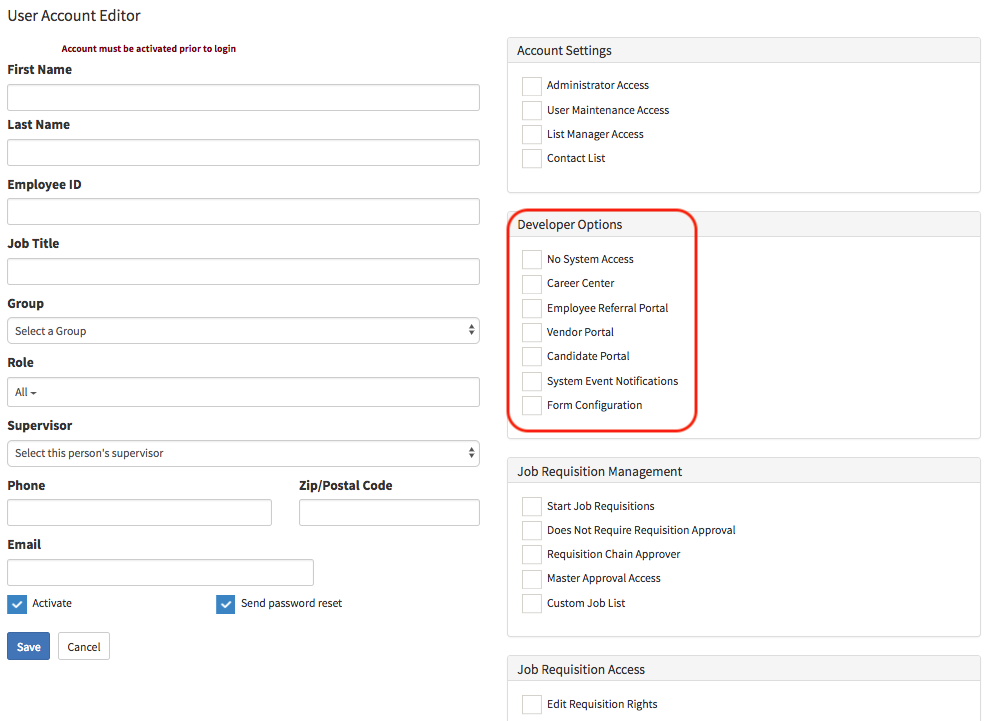Disable Send password reset
Viewport: 997px width, 721px height.
pos(225,604)
